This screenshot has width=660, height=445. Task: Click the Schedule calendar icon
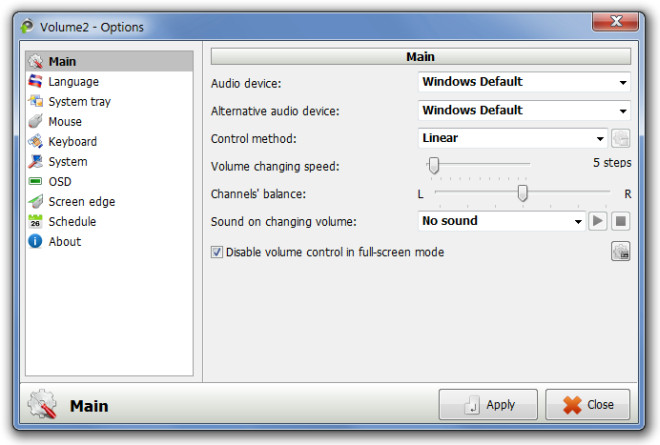(35, 221)
